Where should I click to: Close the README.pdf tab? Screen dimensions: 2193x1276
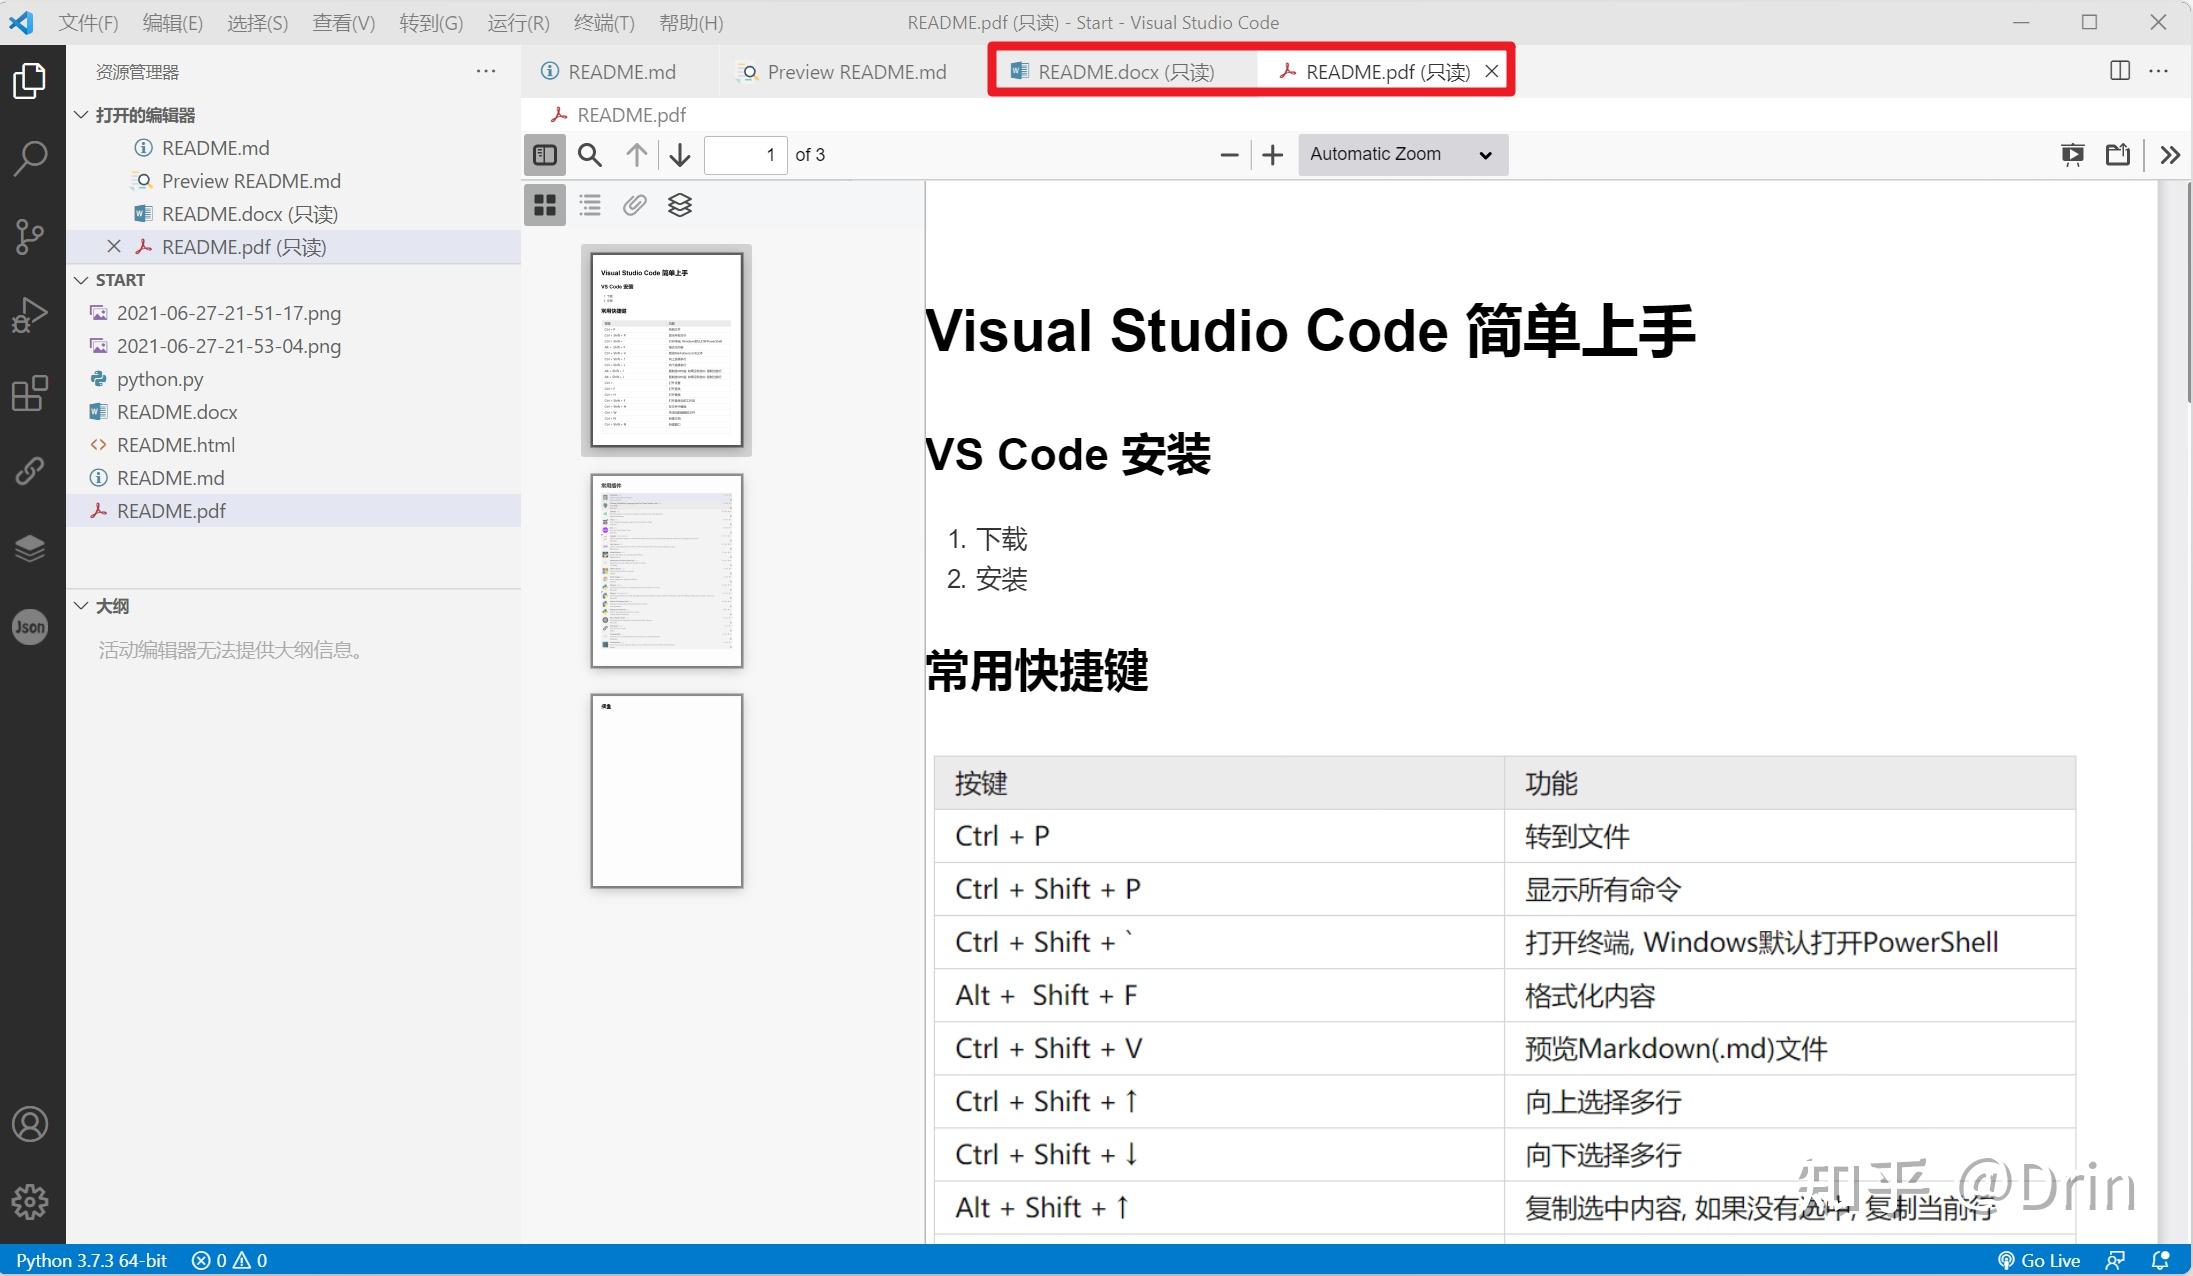click(1491, 71)
